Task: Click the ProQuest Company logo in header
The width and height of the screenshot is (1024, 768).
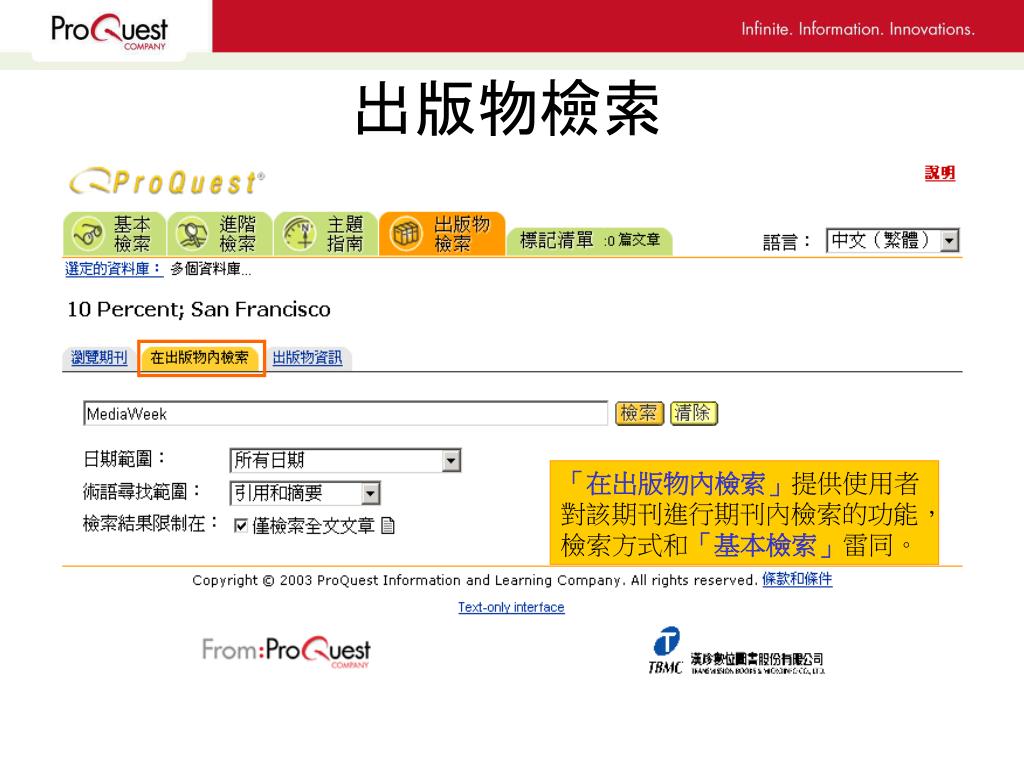Action: coord(109,31)
